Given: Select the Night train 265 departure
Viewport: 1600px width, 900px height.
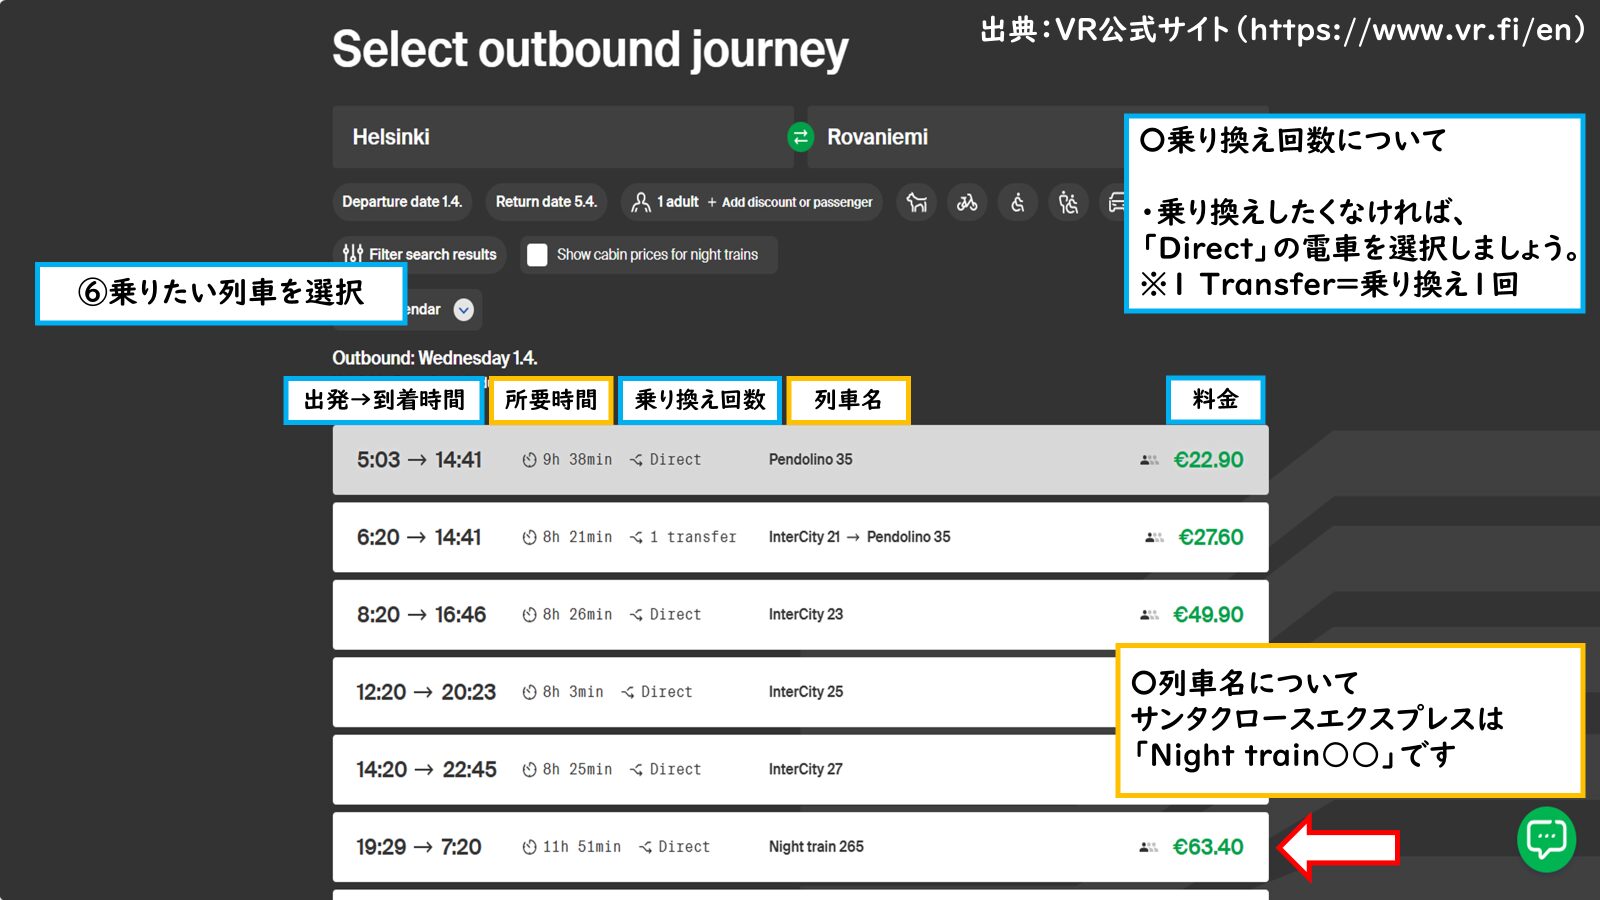Looking at the screenshot, I should [x=800, y=847].
